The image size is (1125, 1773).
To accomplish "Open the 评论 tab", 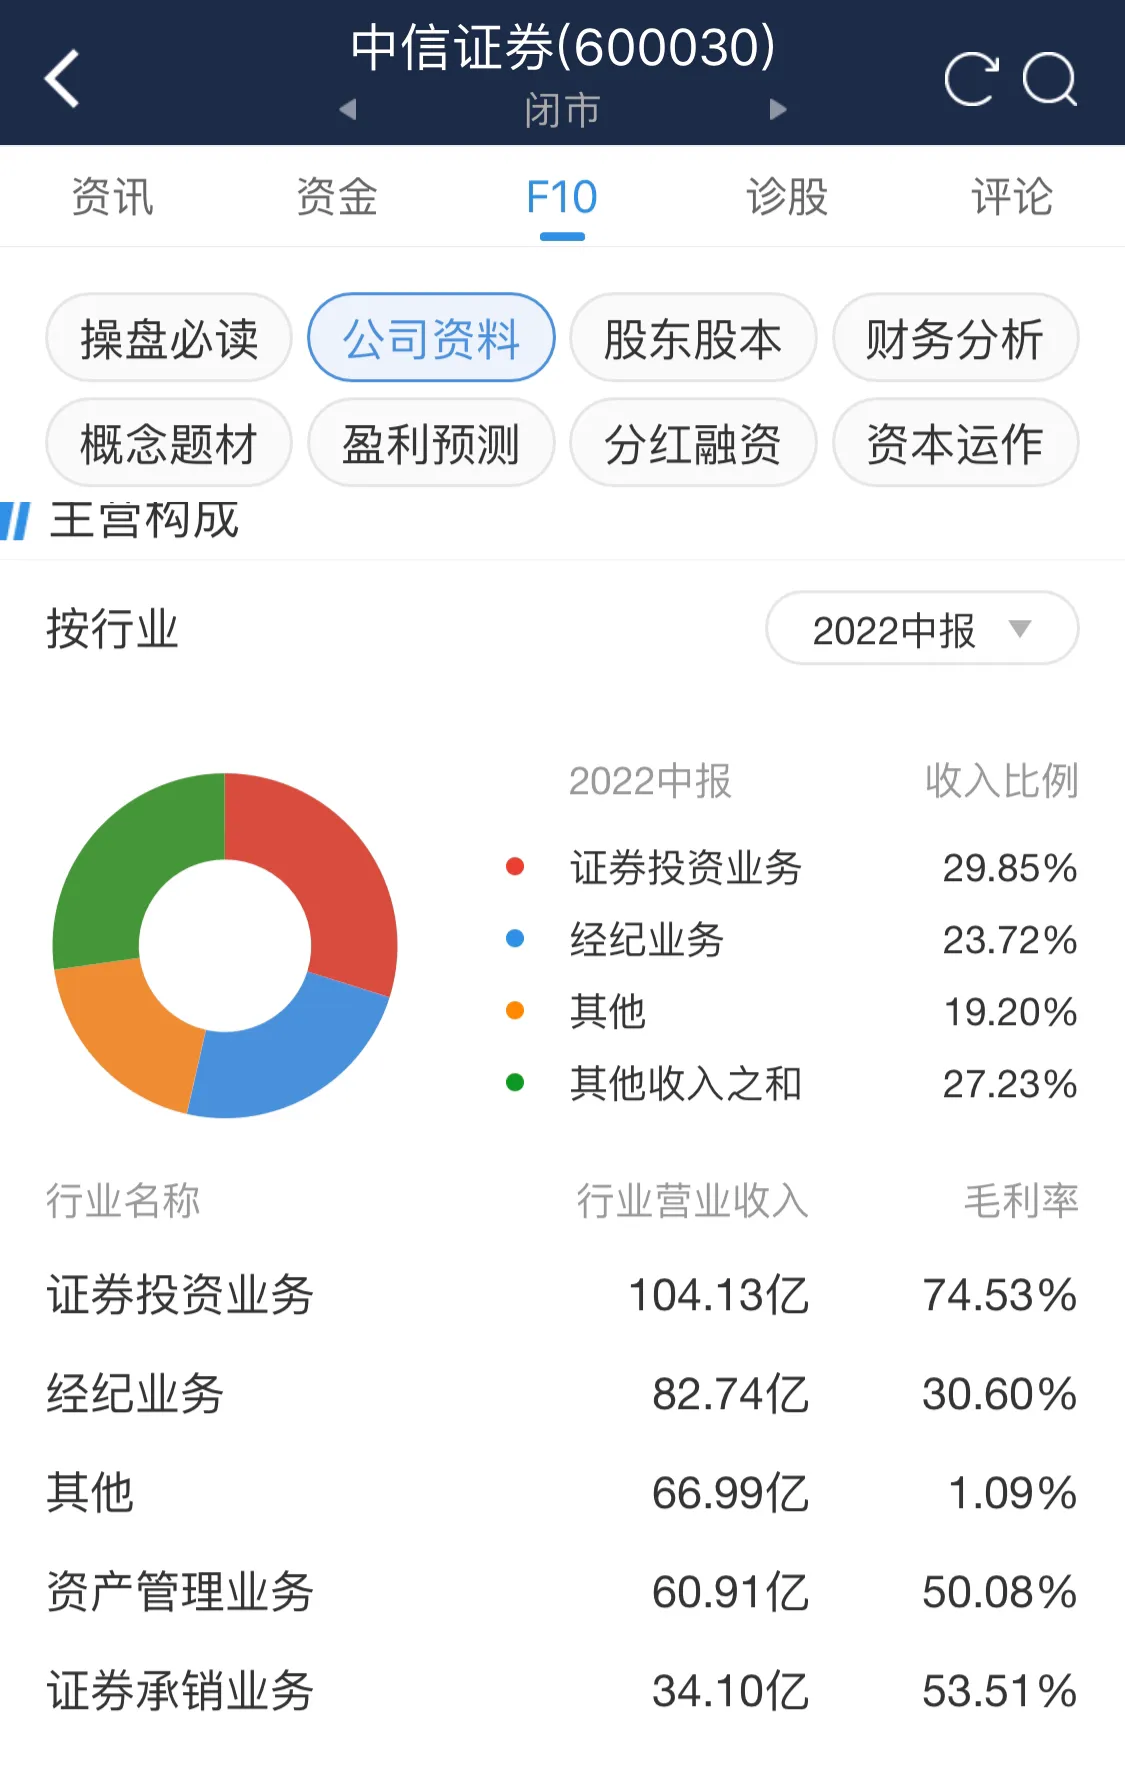I will [1012, 197].
